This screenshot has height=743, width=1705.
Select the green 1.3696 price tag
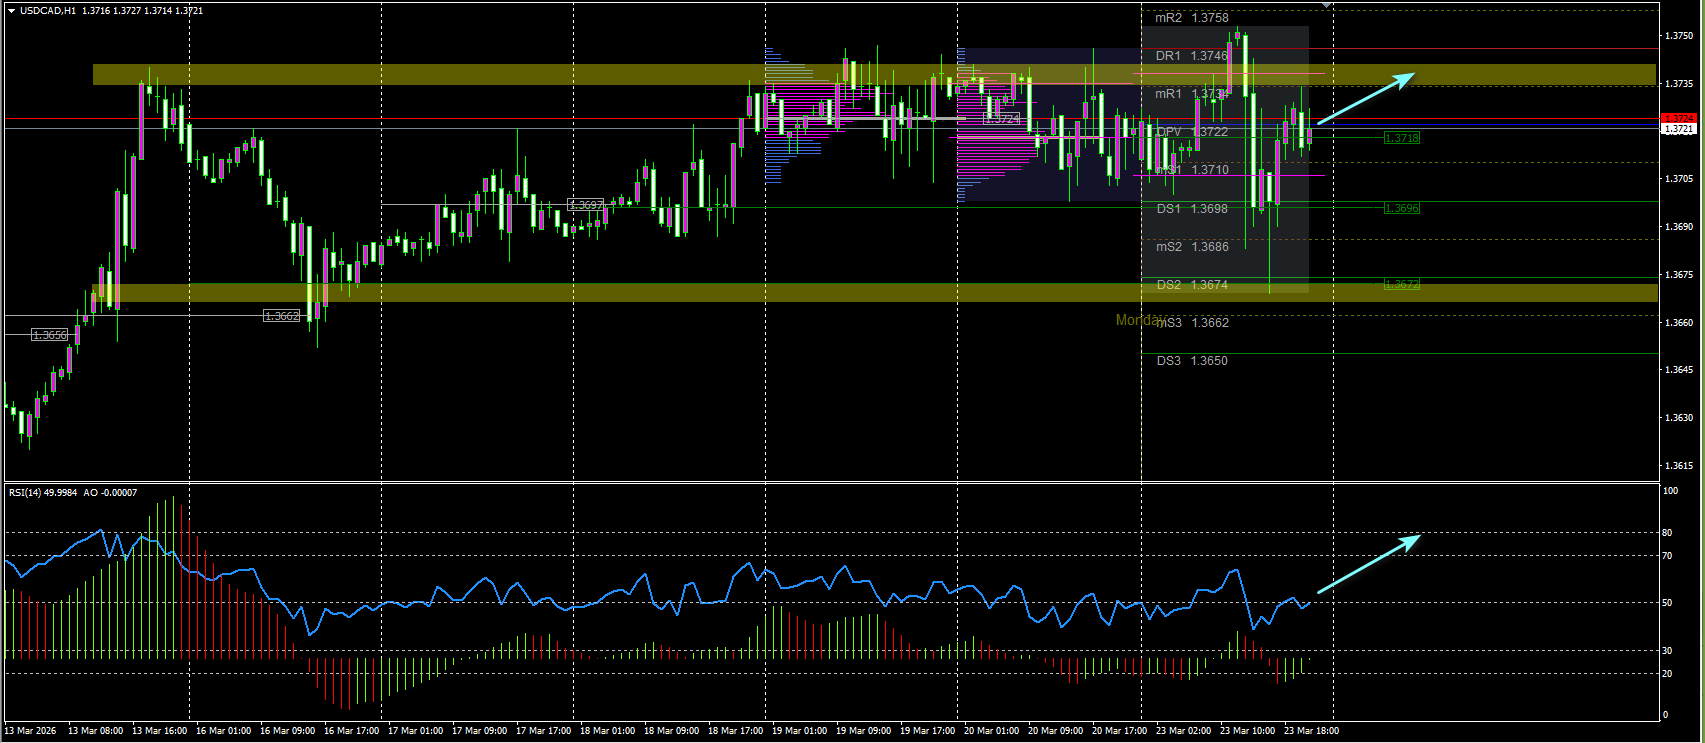coord(1402,208)
